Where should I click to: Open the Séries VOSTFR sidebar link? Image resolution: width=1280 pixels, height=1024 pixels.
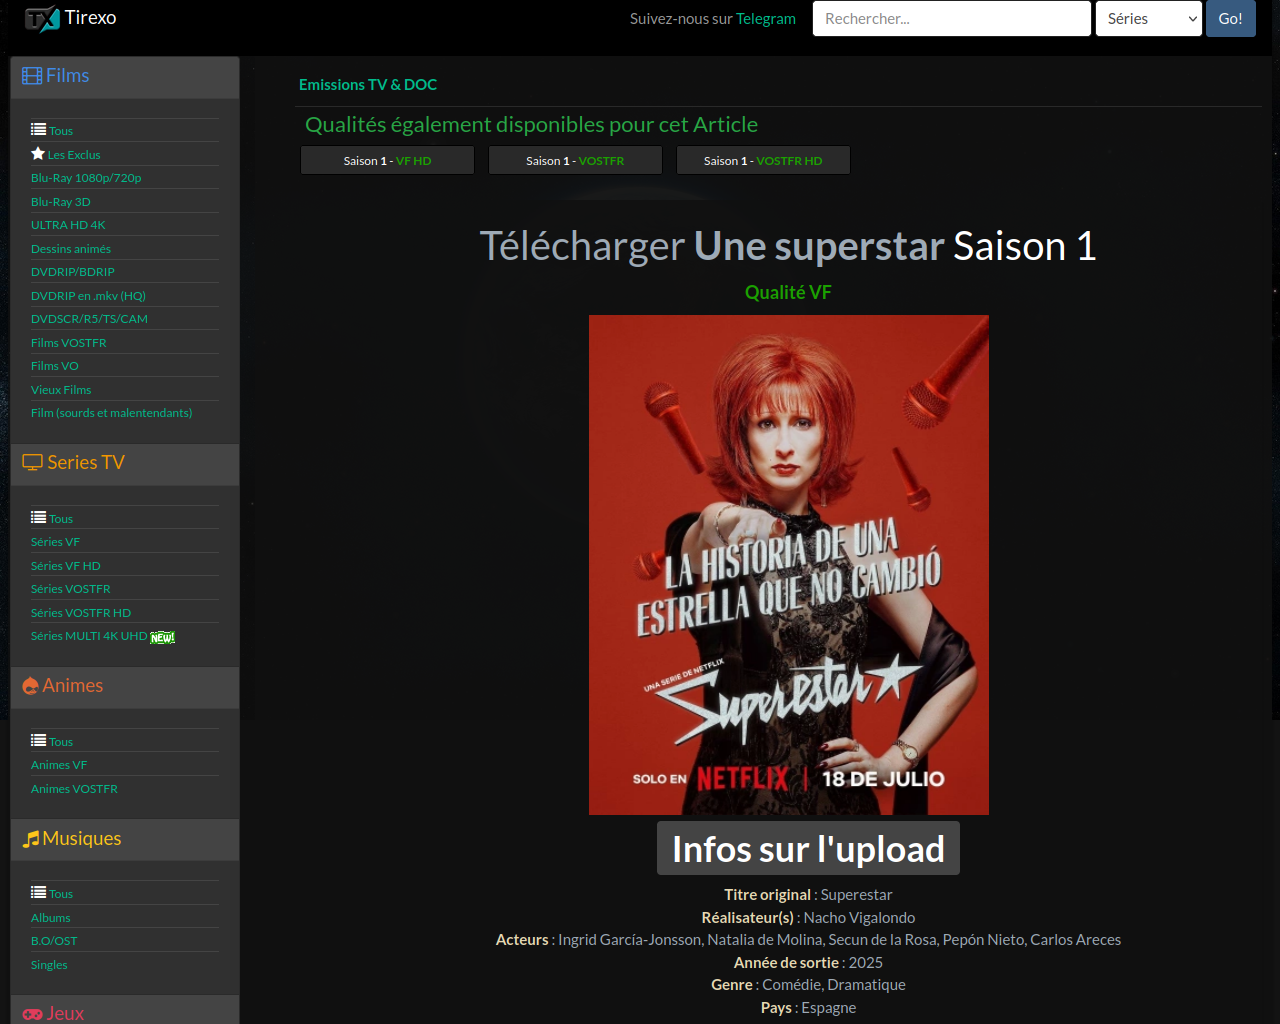[71, 589]
